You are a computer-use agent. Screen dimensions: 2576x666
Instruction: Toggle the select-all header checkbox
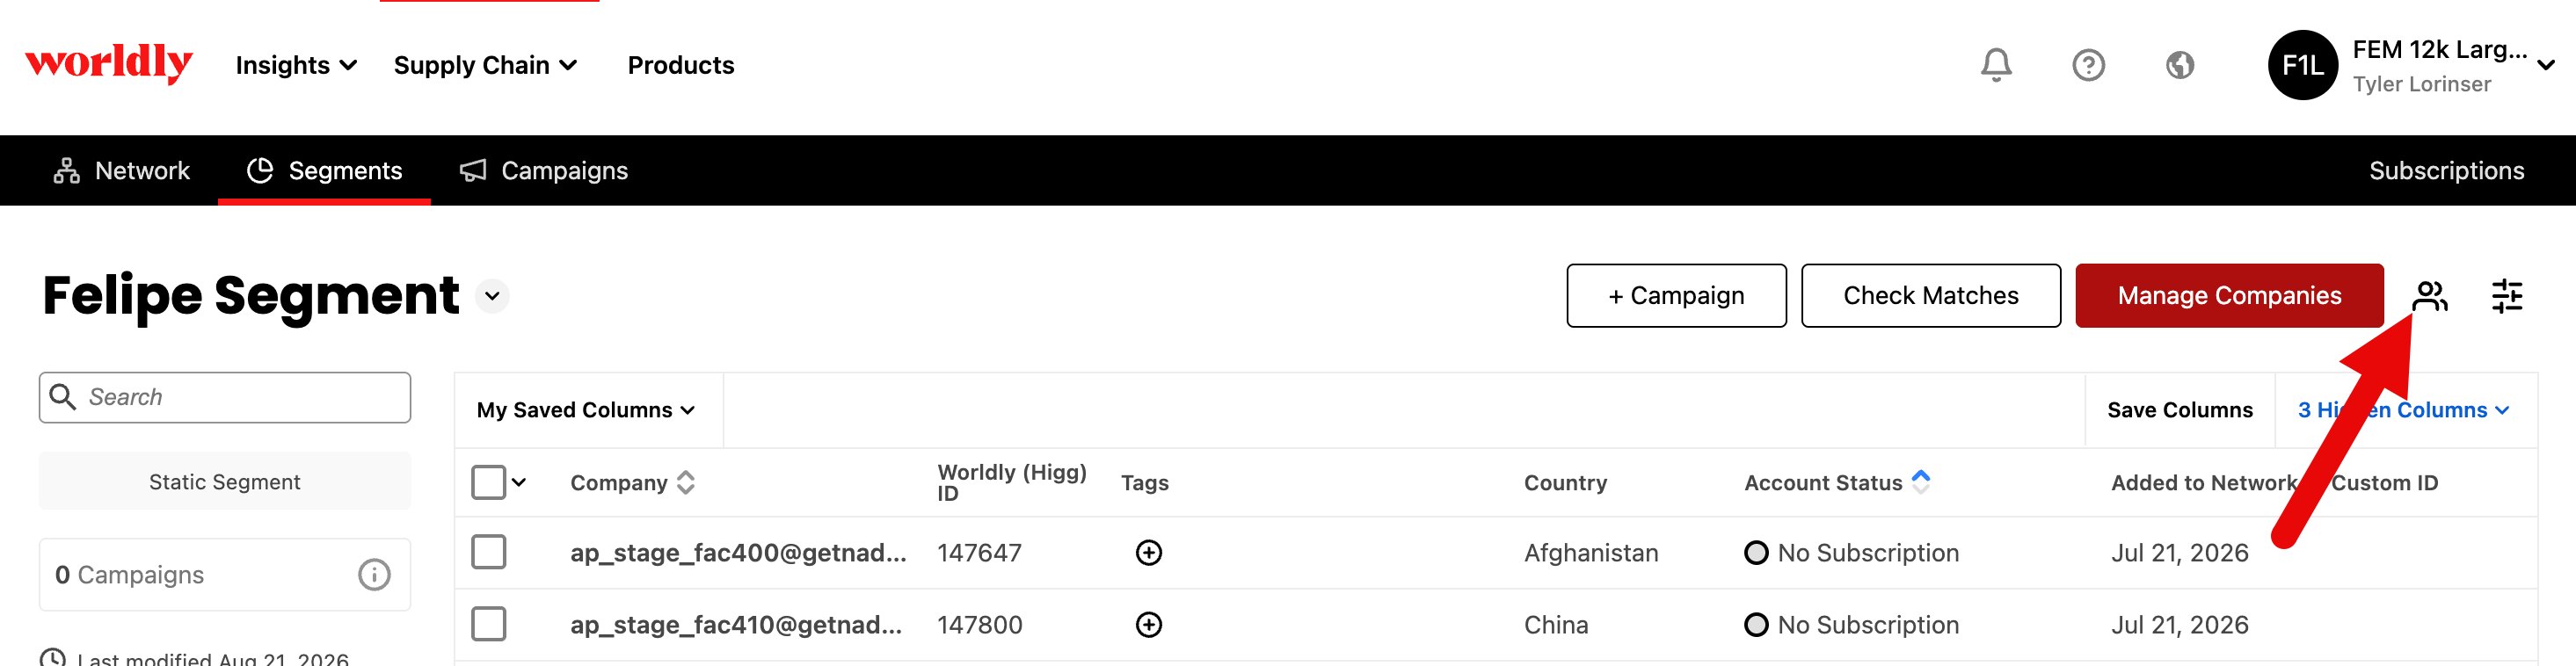click(x=488, y=482)
